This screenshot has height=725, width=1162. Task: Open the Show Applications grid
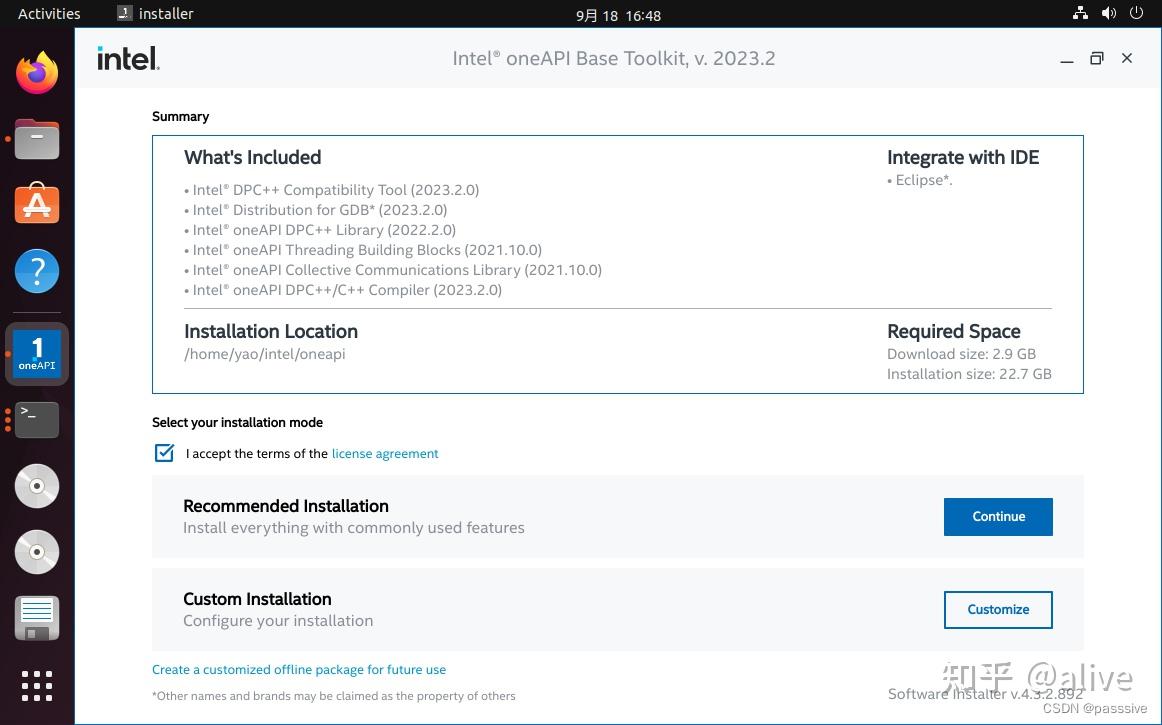tap(36, 686)
